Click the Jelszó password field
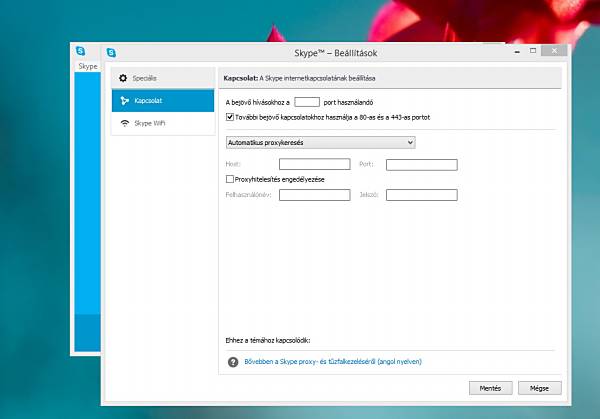This screenshot has width=600, height=419. click(422, 195)
